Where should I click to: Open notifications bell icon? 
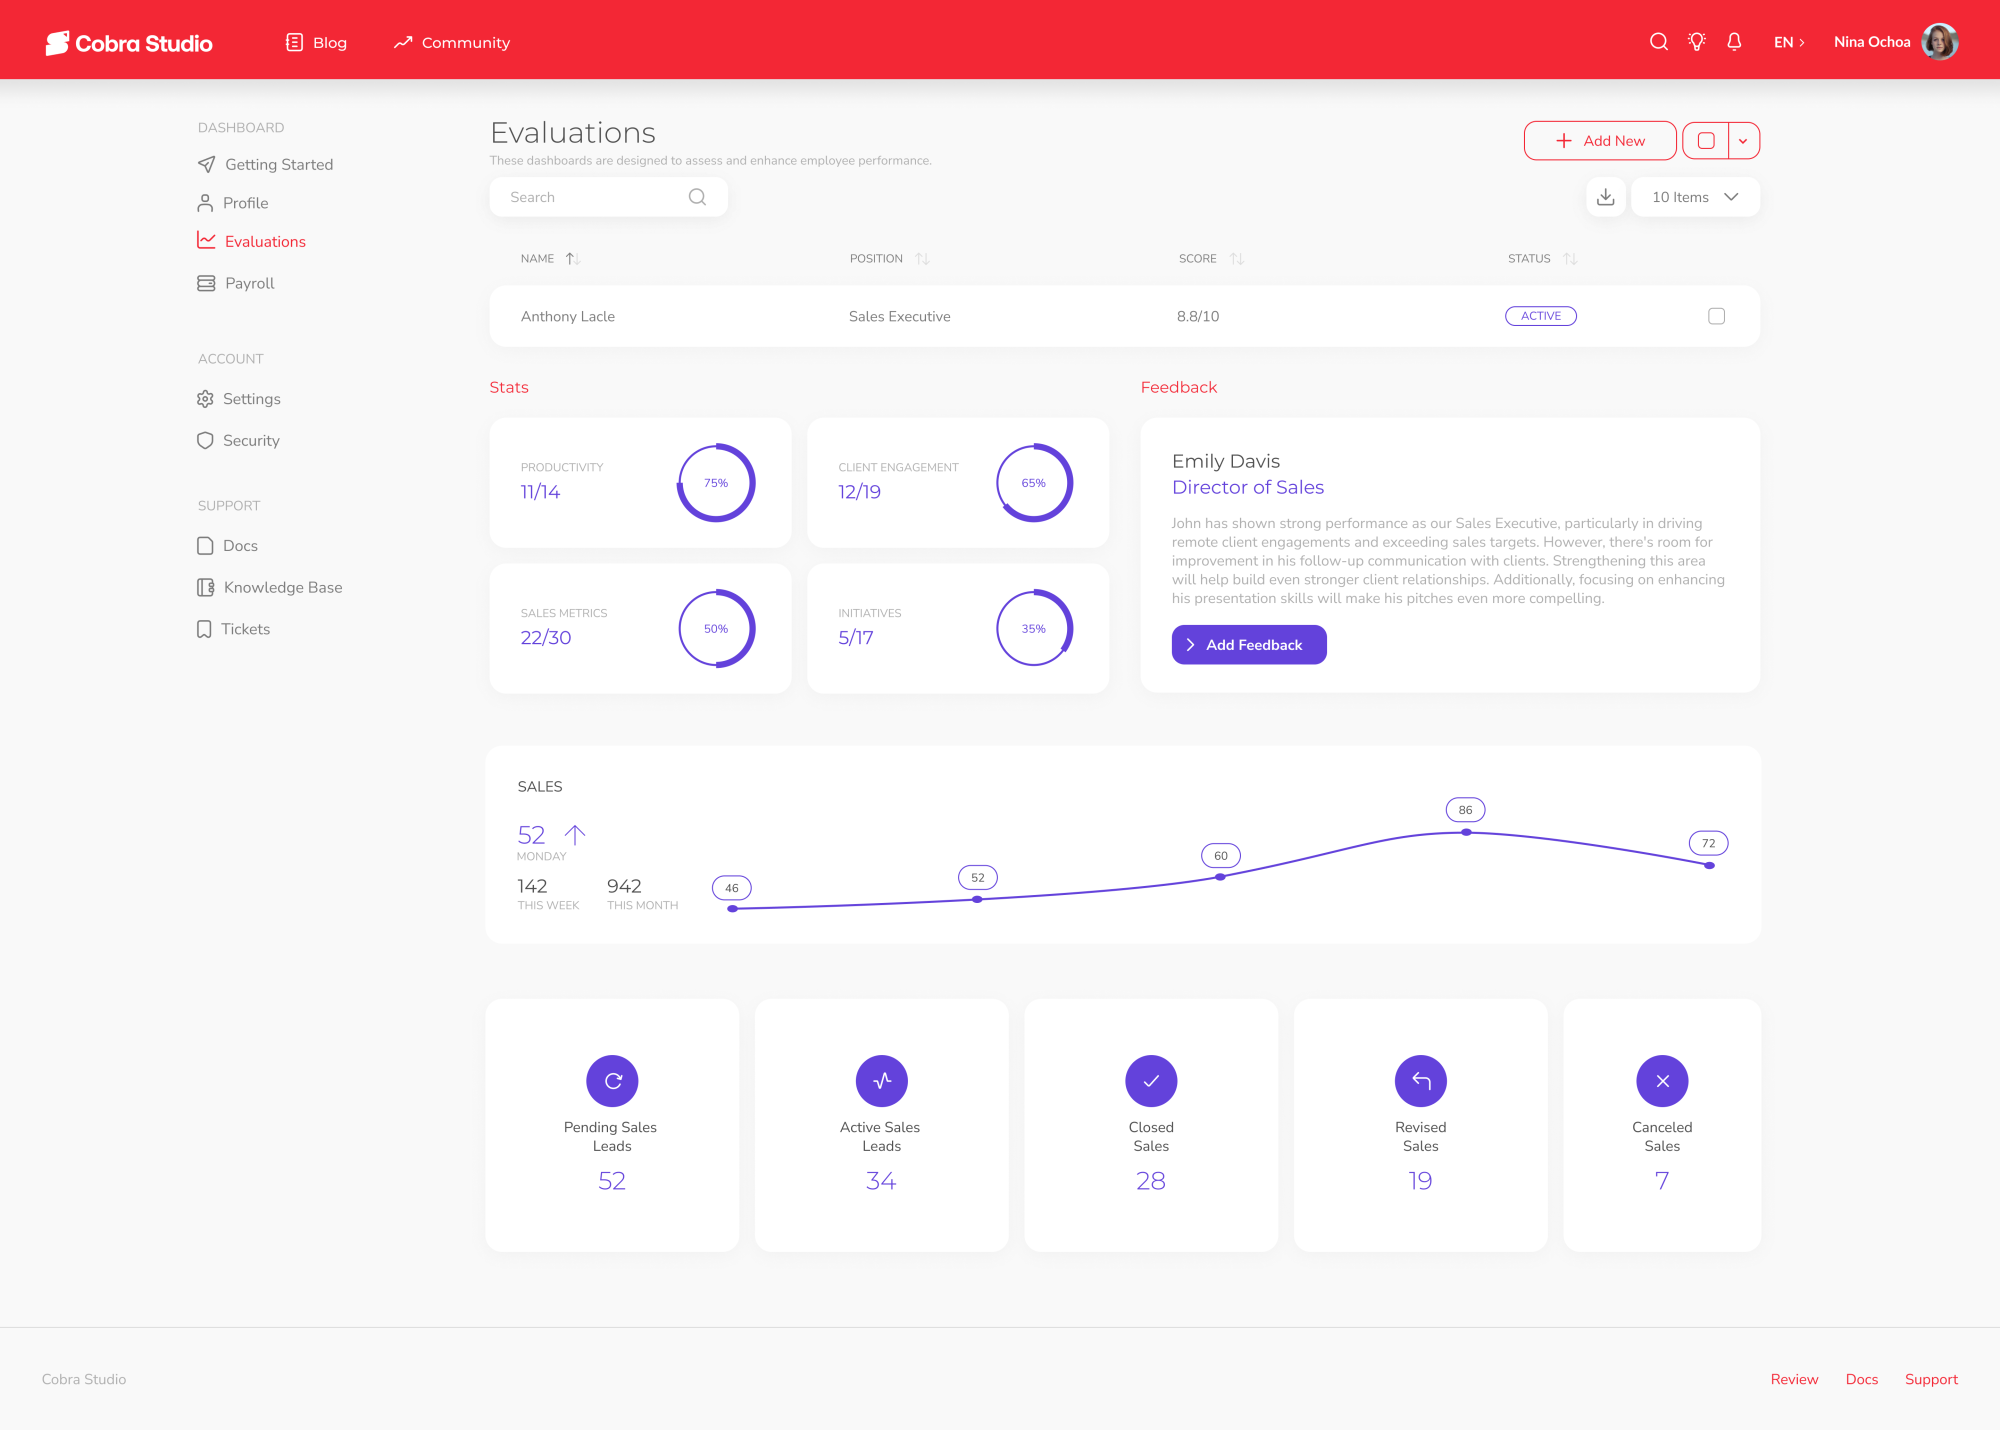[1734, 42]
